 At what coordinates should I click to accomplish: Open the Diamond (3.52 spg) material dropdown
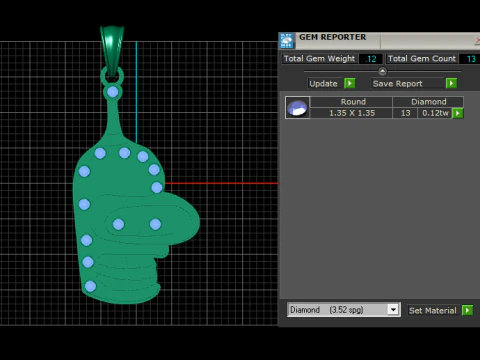click(393, 310)
